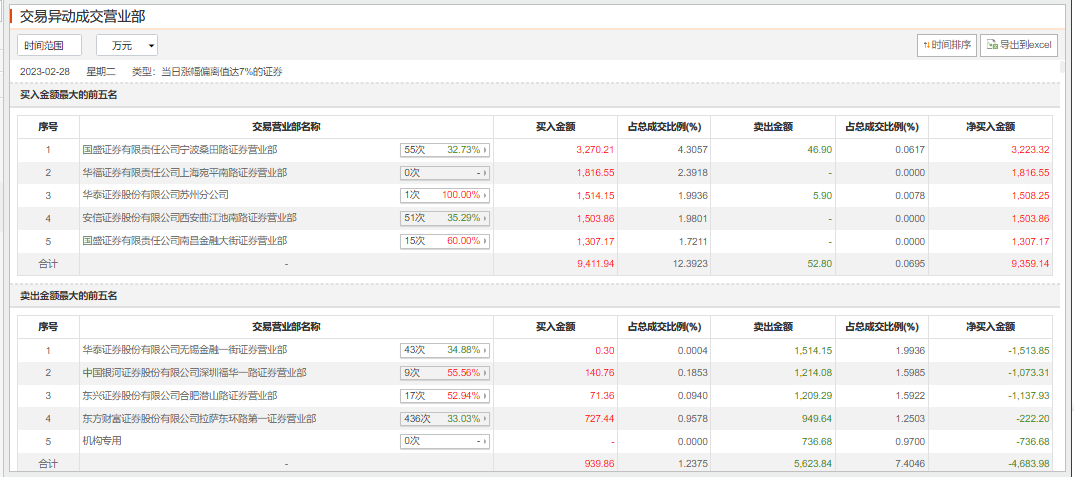Image resolution: width=1074 pixels, height=477 pixels.
Task: Click the 时间排序 sort button
Action: tap(946, 45)
